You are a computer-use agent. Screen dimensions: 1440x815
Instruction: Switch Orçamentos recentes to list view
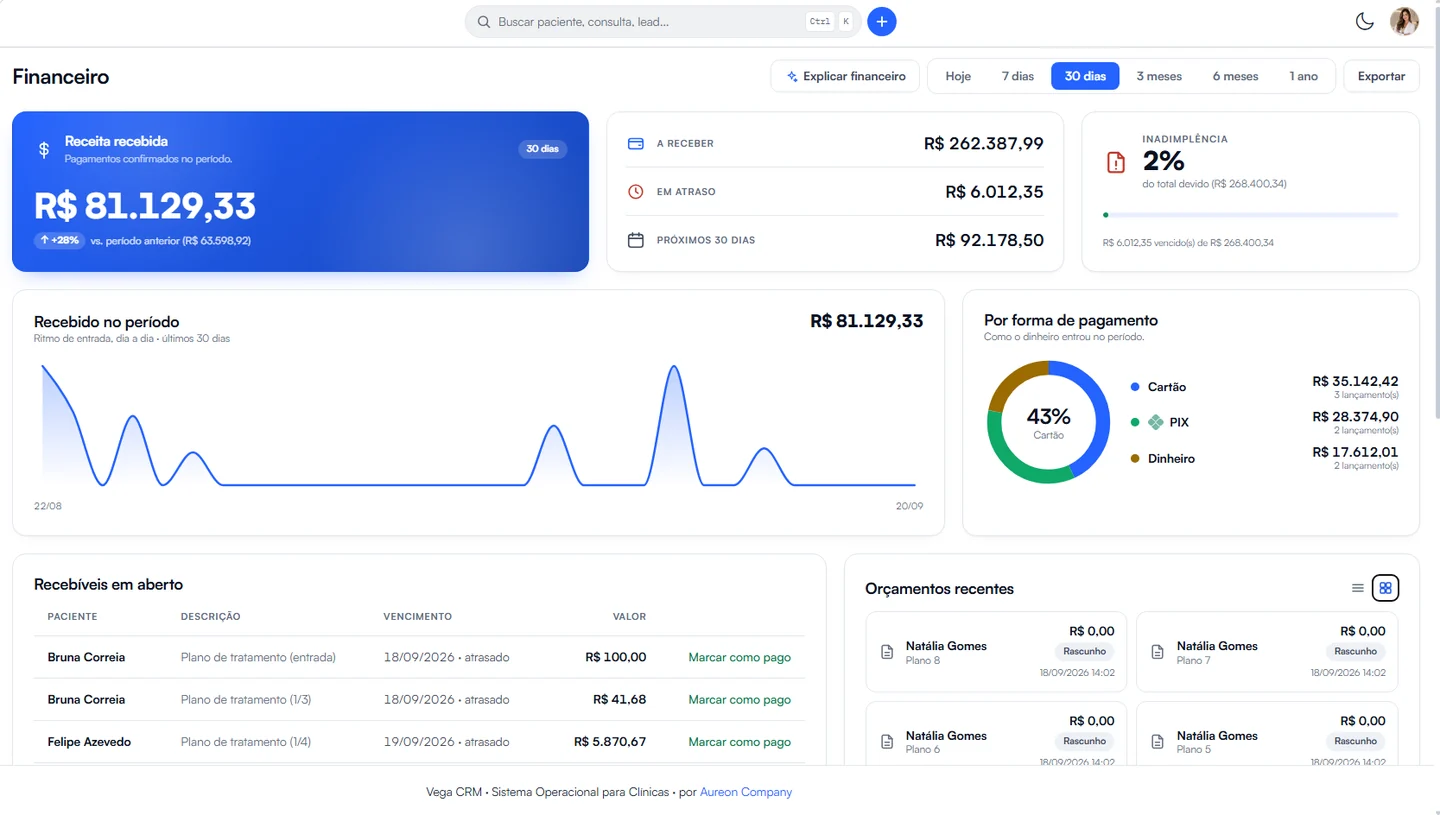click(x=1357, y=588)
